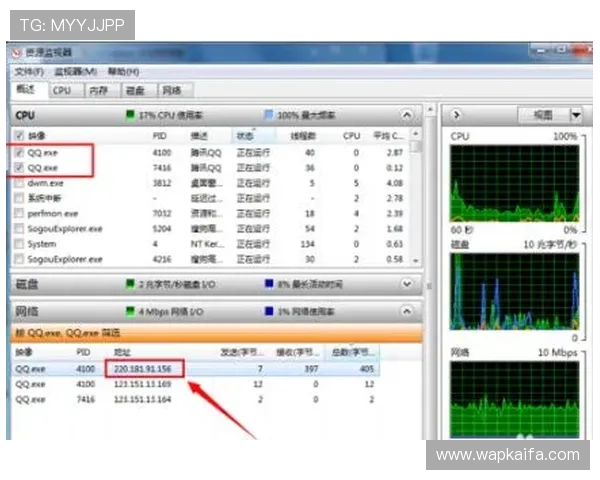
Task: Sort CPU list by PID column
Action: pyautogui.click(x=160, y=136)
